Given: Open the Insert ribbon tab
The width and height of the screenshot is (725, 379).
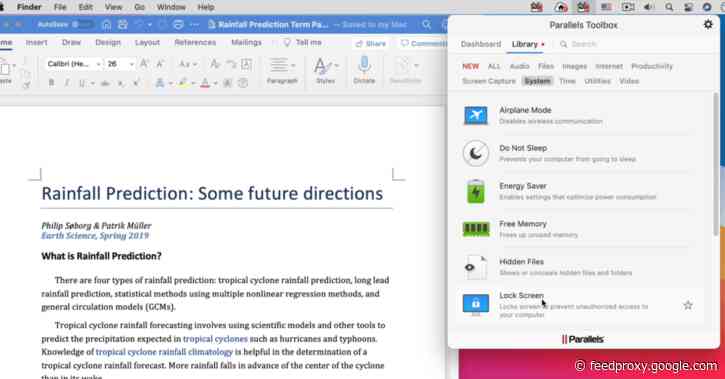Looking at the screenshot, I should tap(37, 42).
